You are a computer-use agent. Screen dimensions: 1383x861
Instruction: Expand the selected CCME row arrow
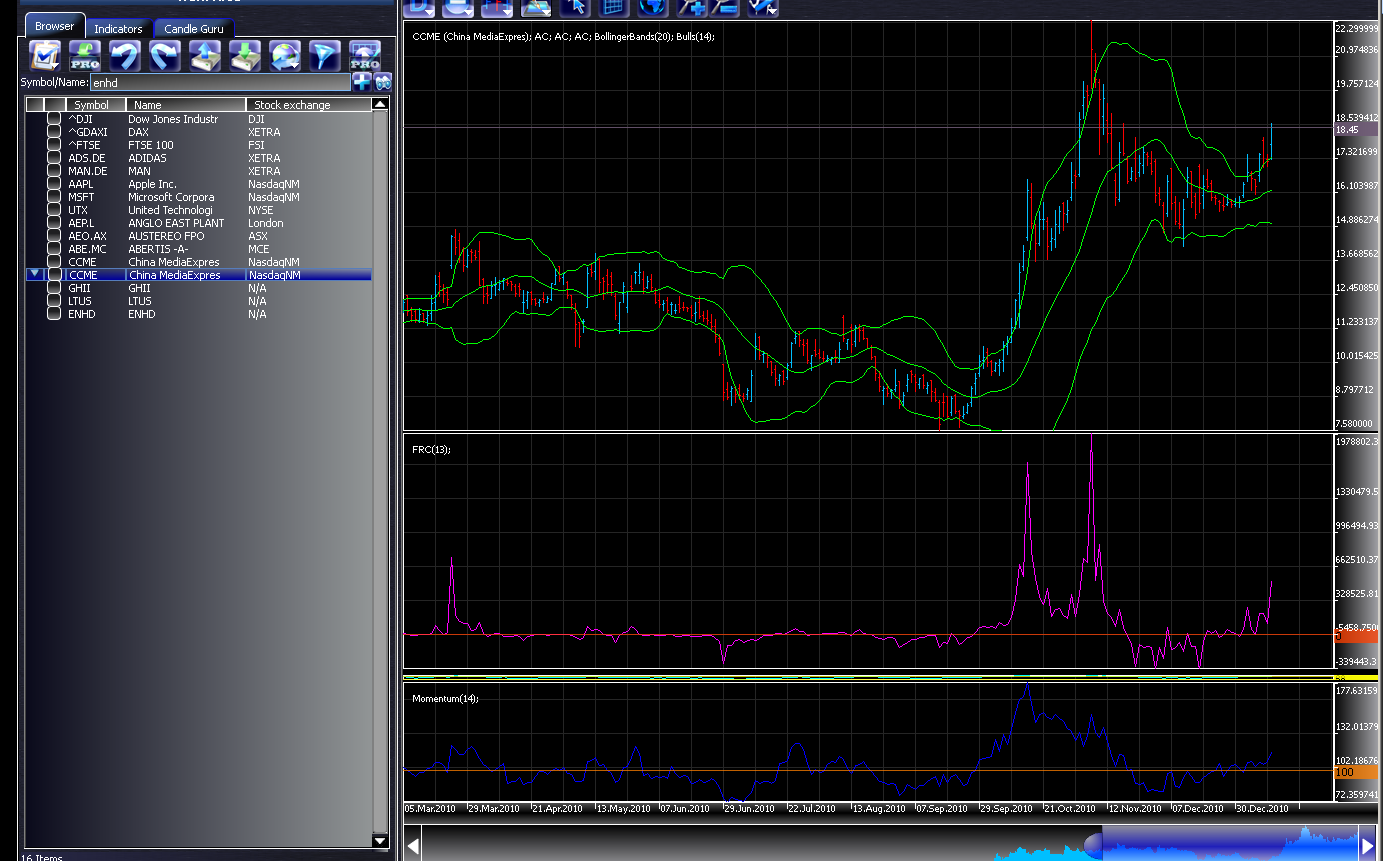(34, 274)
